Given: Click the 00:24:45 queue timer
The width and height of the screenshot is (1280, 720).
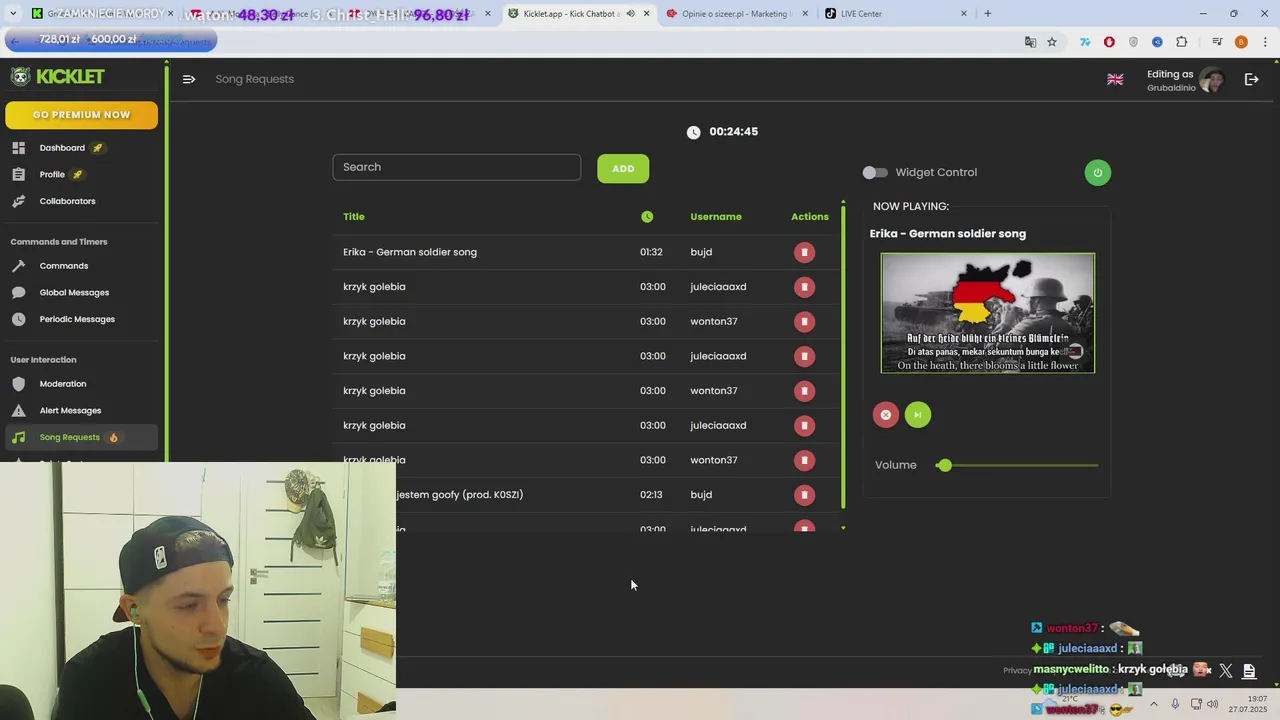Looking at the screenshot, I should coord(734,132).
